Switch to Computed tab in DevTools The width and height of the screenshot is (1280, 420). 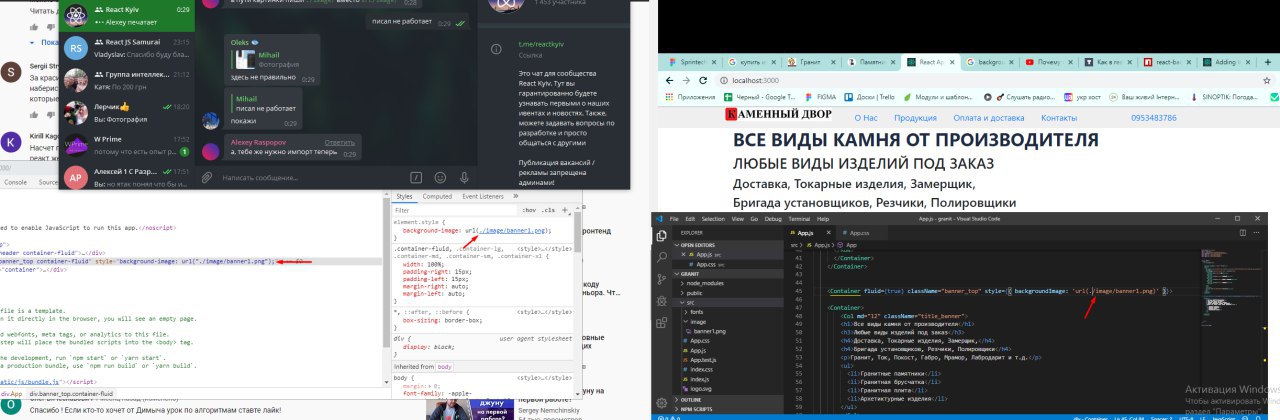(436, 197)
